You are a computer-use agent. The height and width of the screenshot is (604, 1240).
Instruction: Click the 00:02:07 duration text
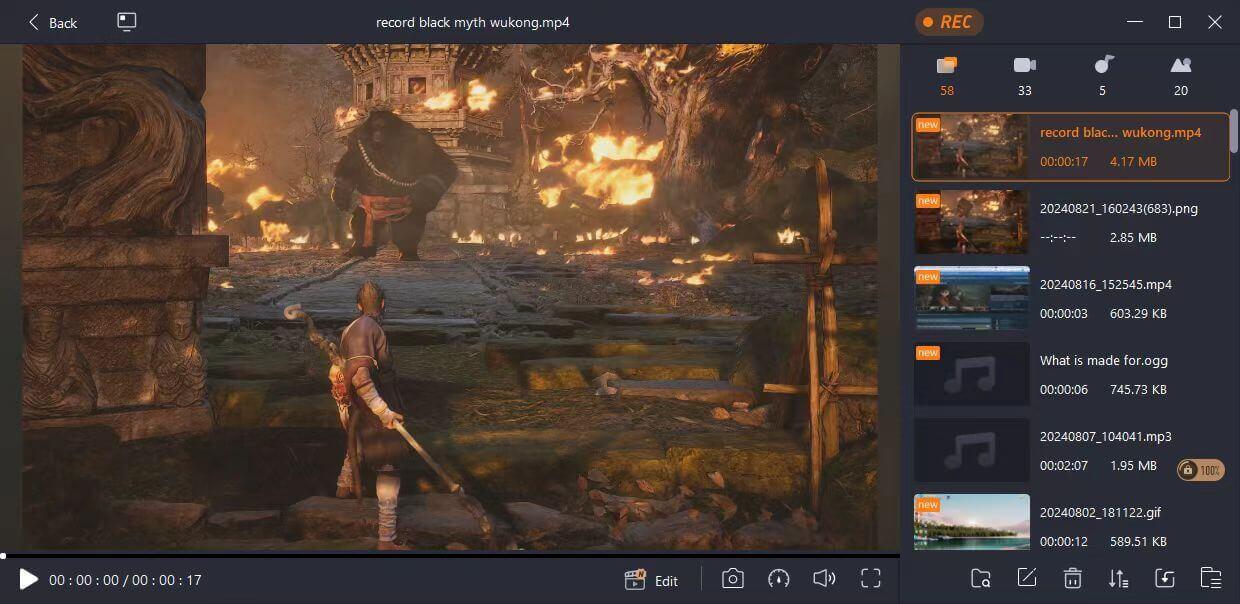(x=1064, y=465)
